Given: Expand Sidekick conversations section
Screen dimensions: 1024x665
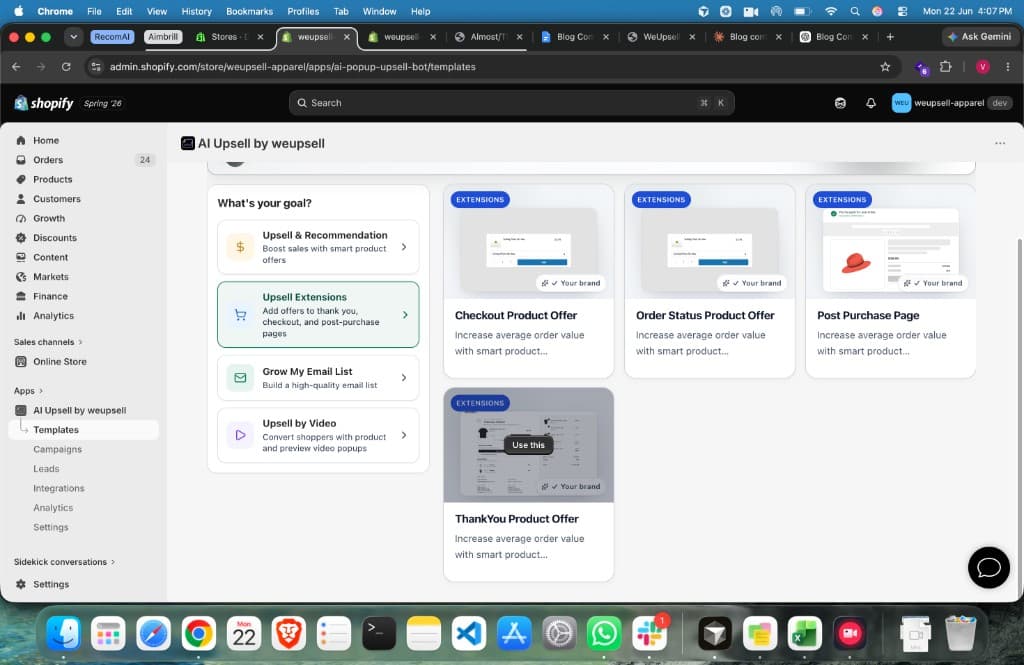Looking at the screenshot, I should tap(64, 562).
